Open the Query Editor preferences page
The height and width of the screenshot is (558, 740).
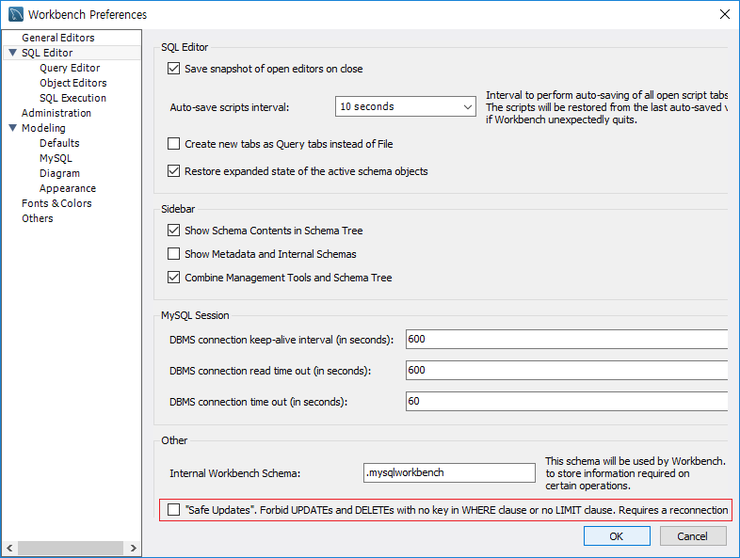coord(70,68)
